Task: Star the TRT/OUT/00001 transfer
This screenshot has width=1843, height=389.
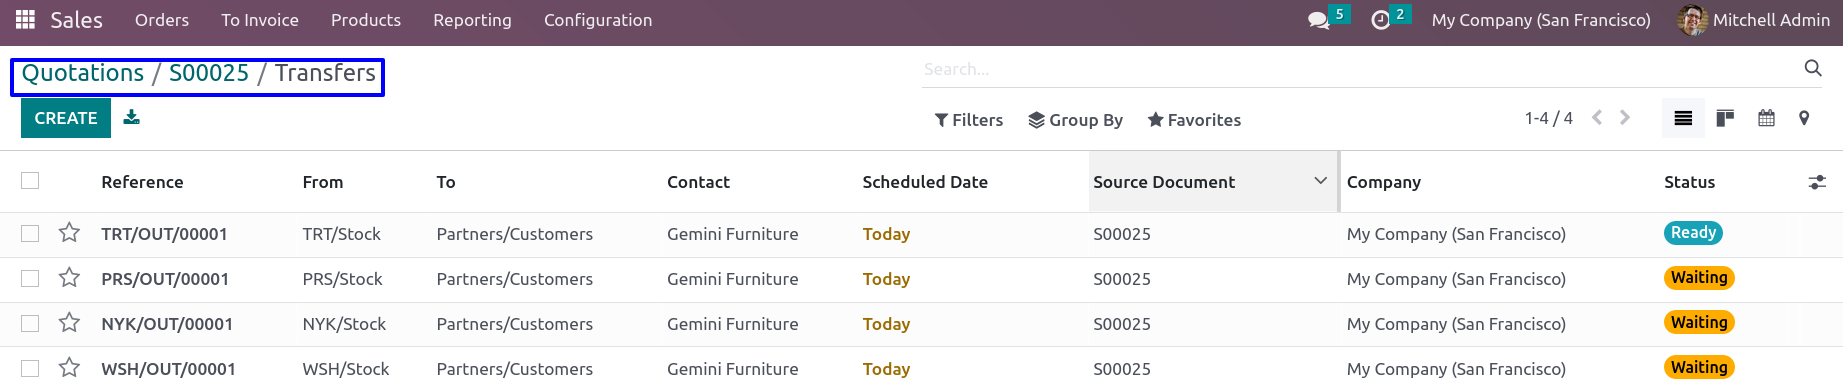Action: click(x=69, y=233)
